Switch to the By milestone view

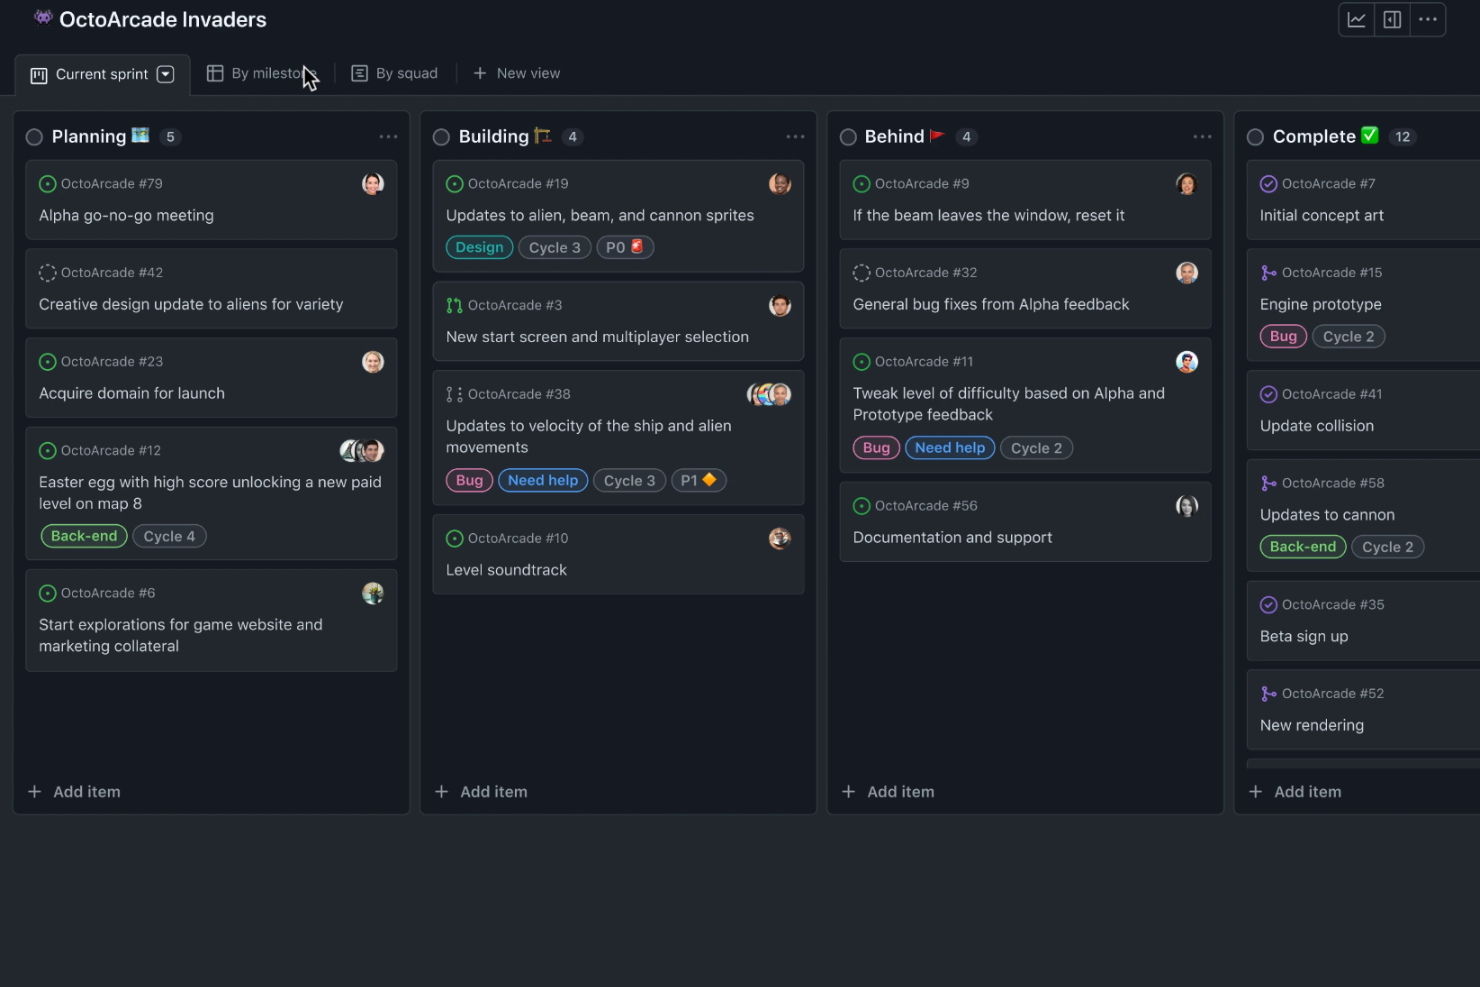click(x=262, y=72)
